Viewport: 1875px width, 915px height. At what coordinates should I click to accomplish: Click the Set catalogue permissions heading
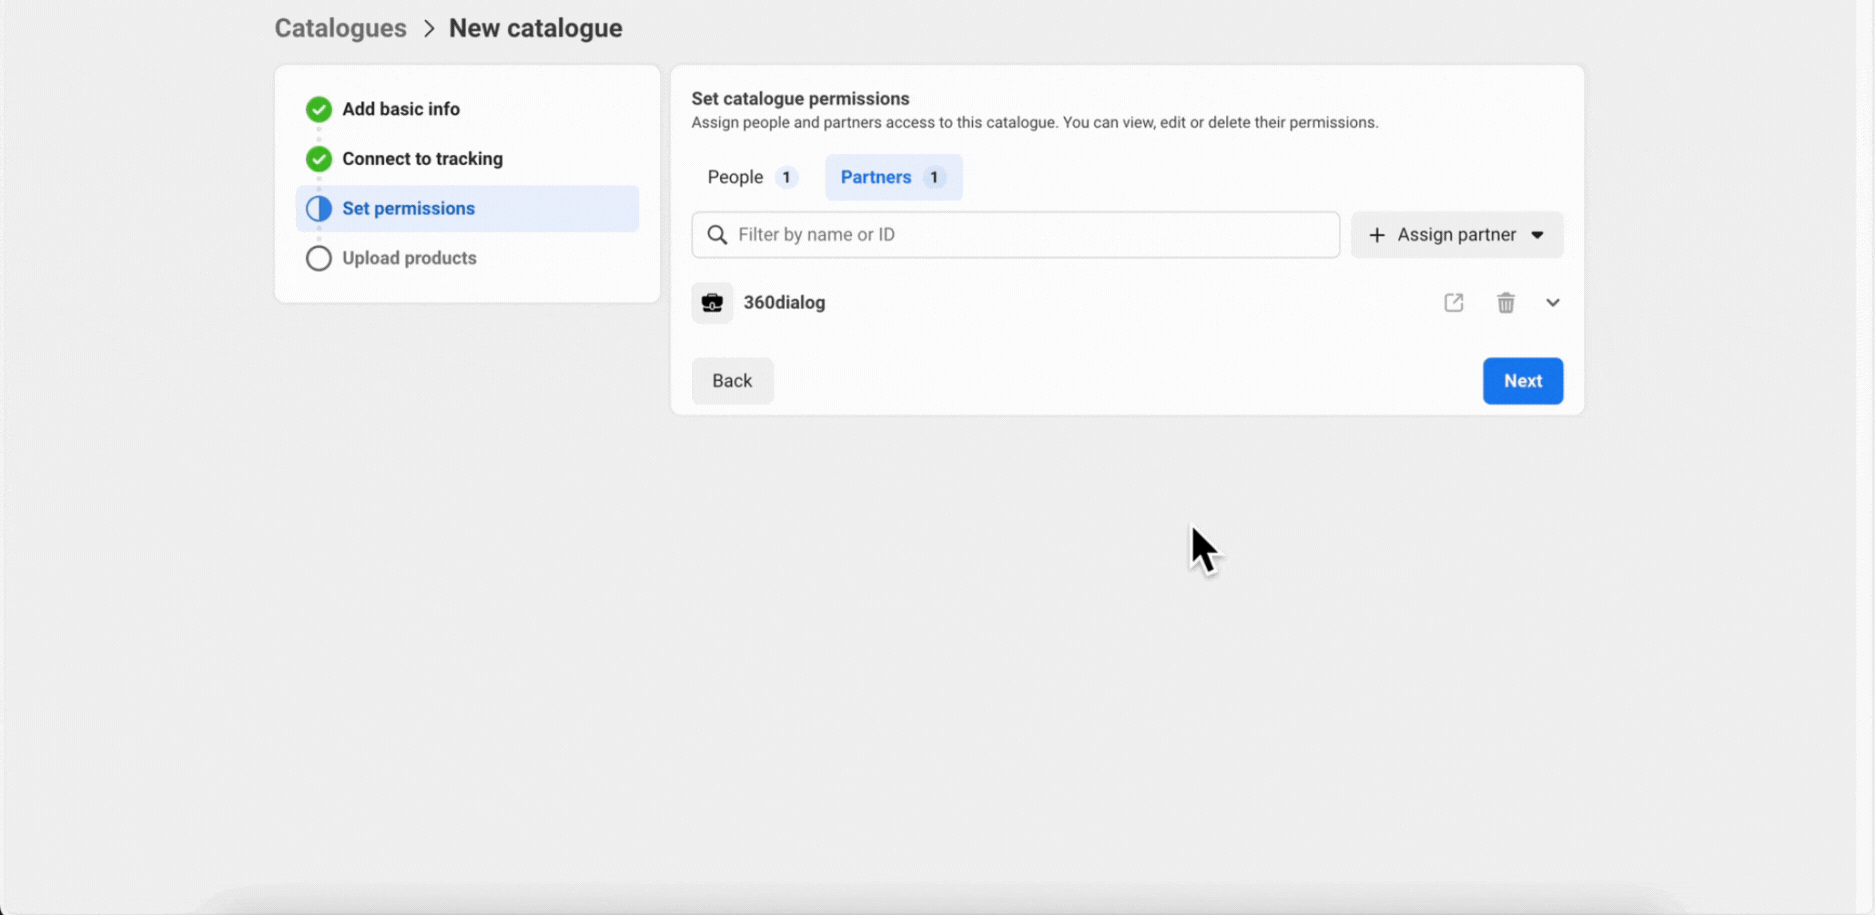800,98
